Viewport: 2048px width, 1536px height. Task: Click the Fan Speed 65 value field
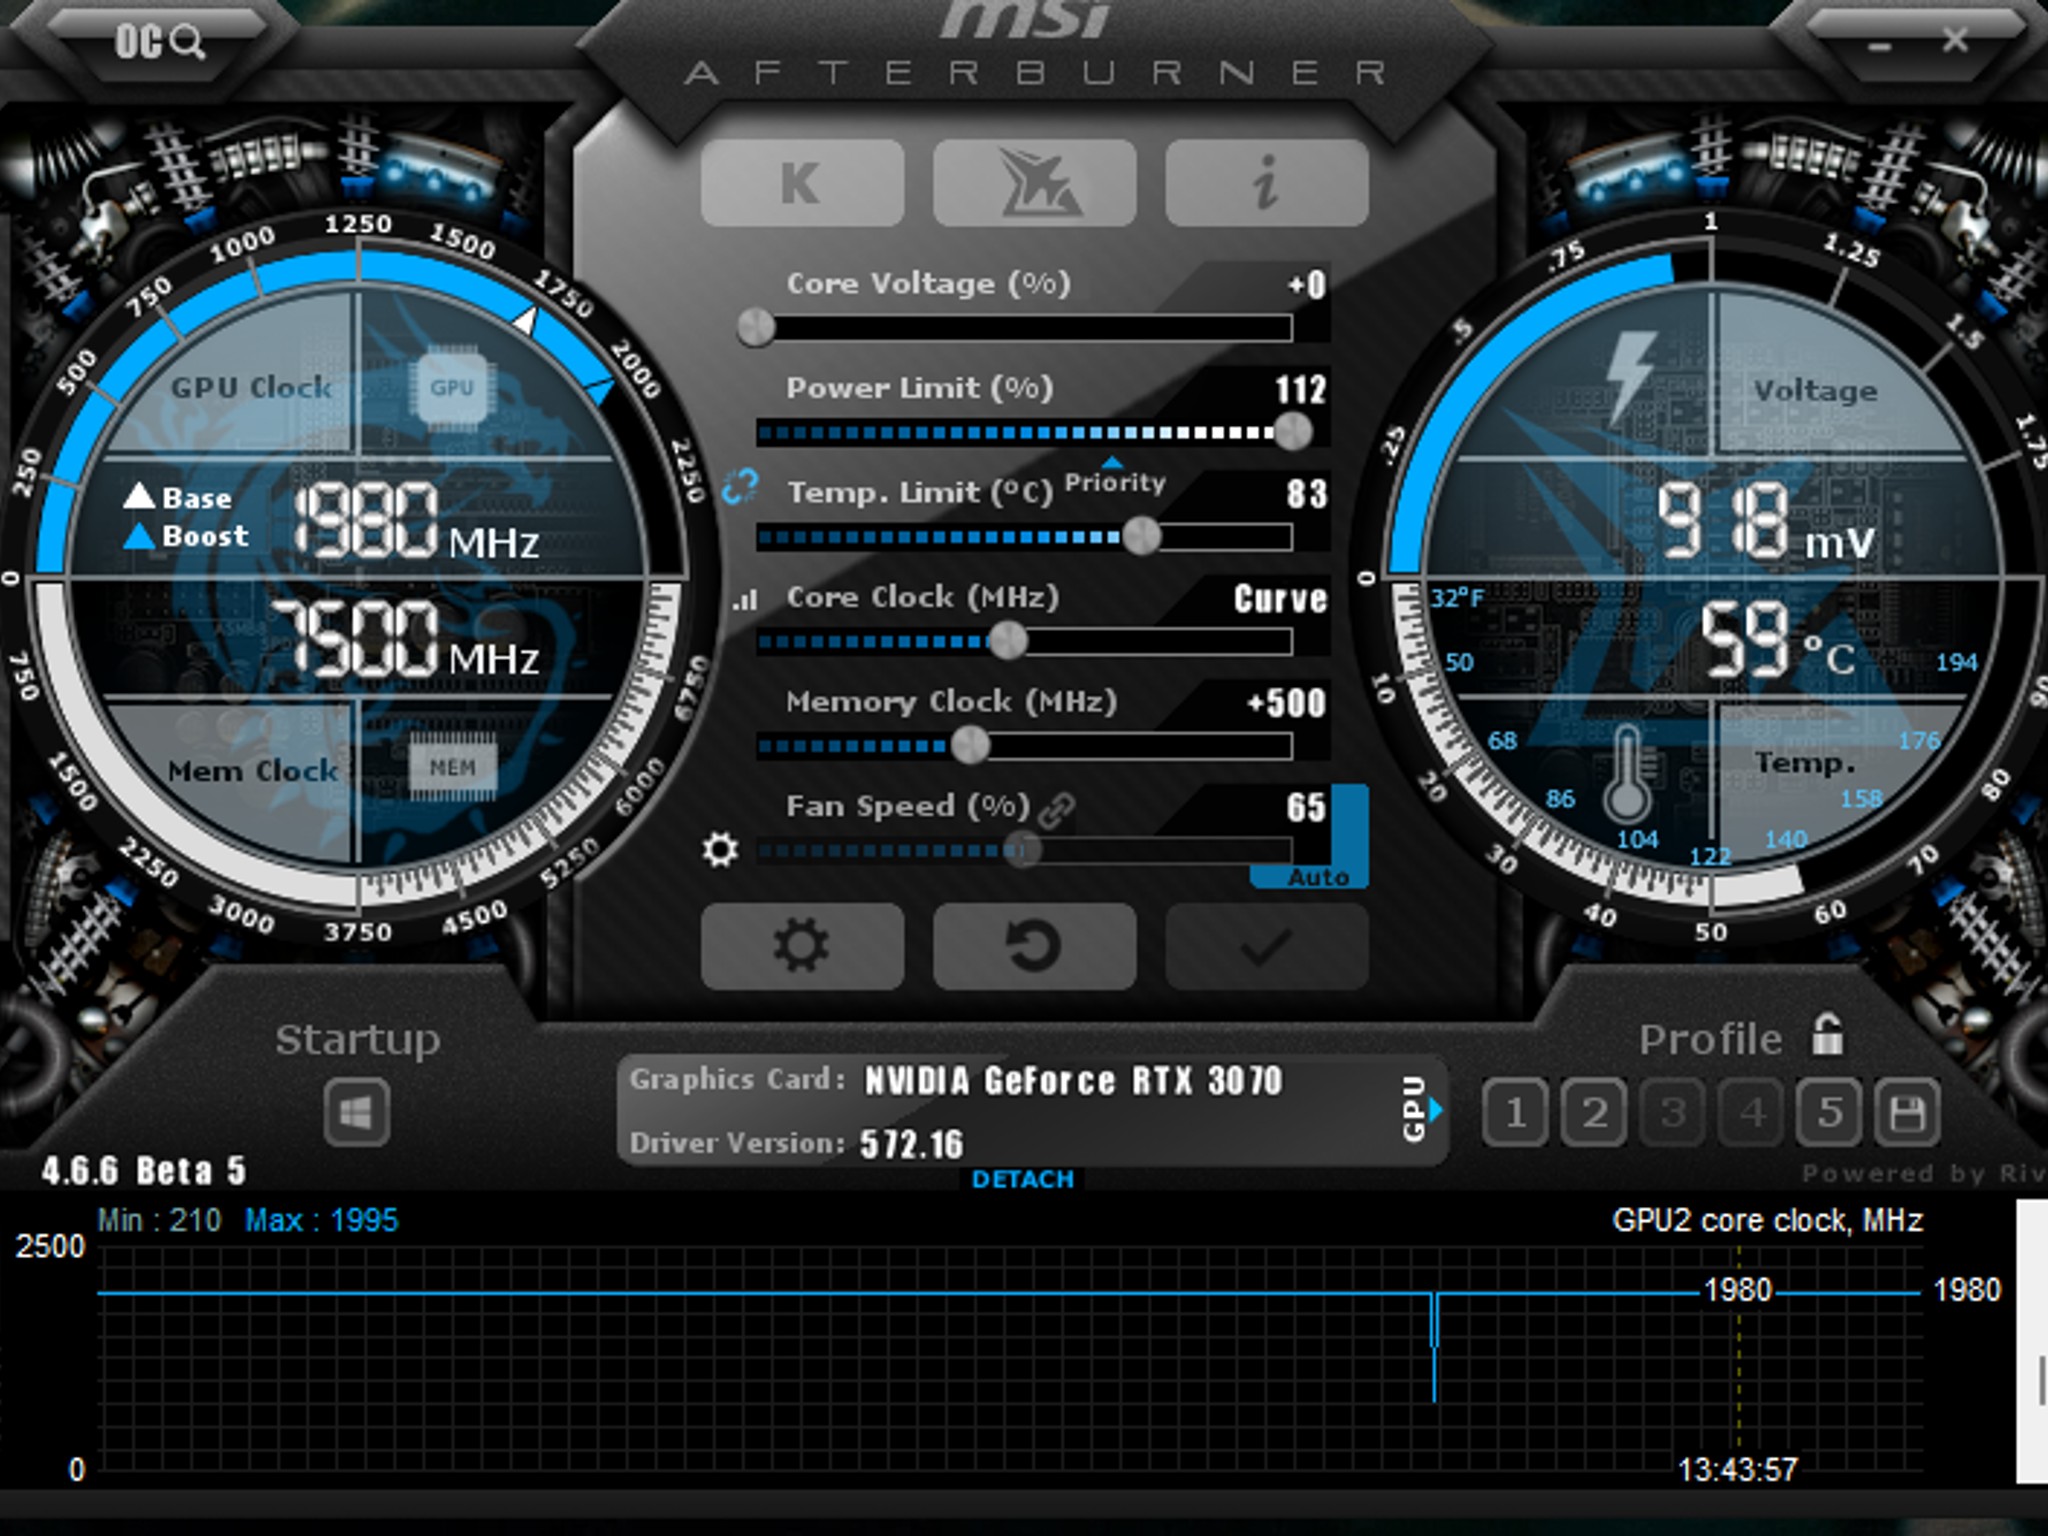1306,807
